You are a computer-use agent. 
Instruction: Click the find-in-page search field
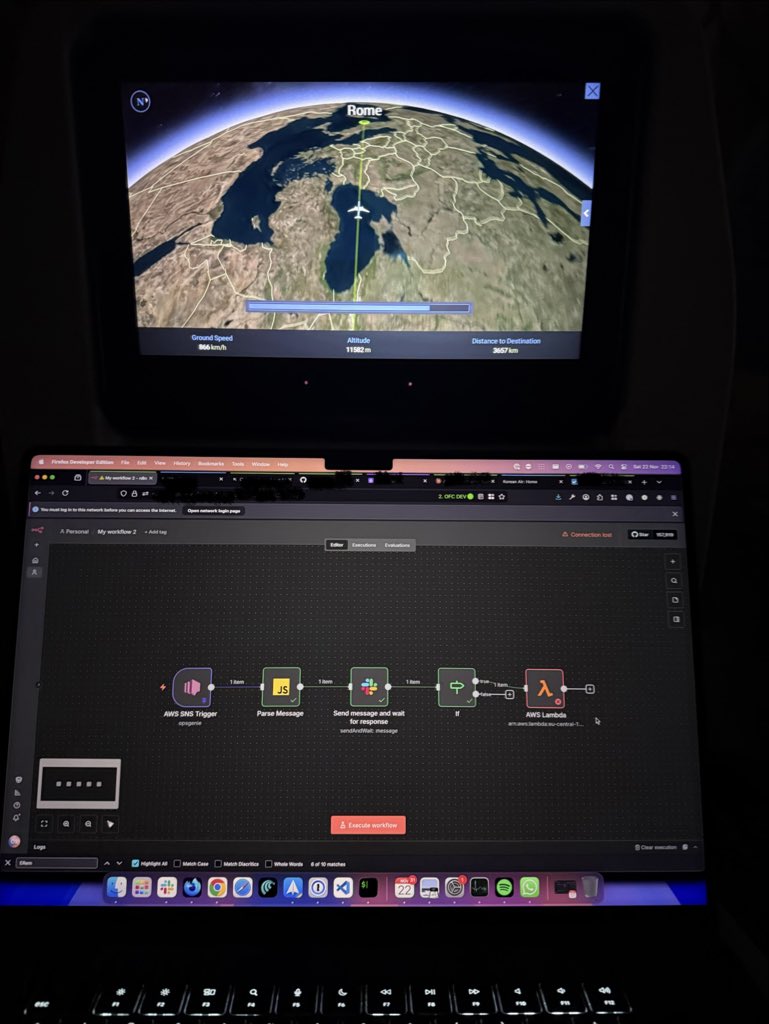57,863
